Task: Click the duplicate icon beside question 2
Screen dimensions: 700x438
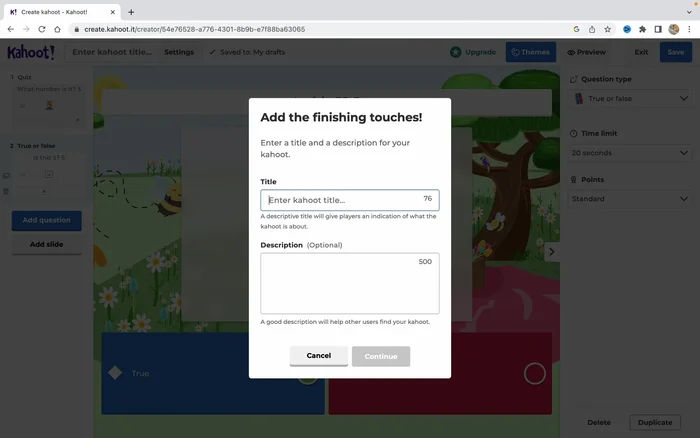Action: (6, 174)
